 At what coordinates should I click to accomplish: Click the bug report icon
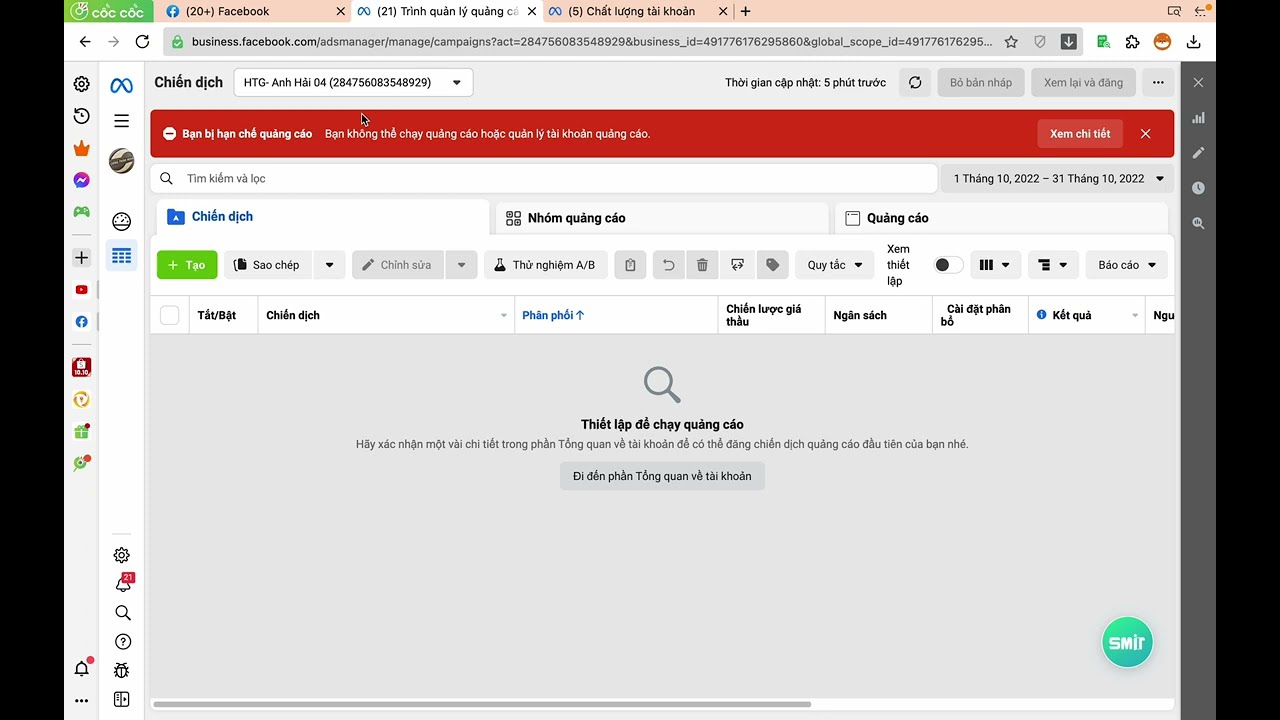coord(122,670)
